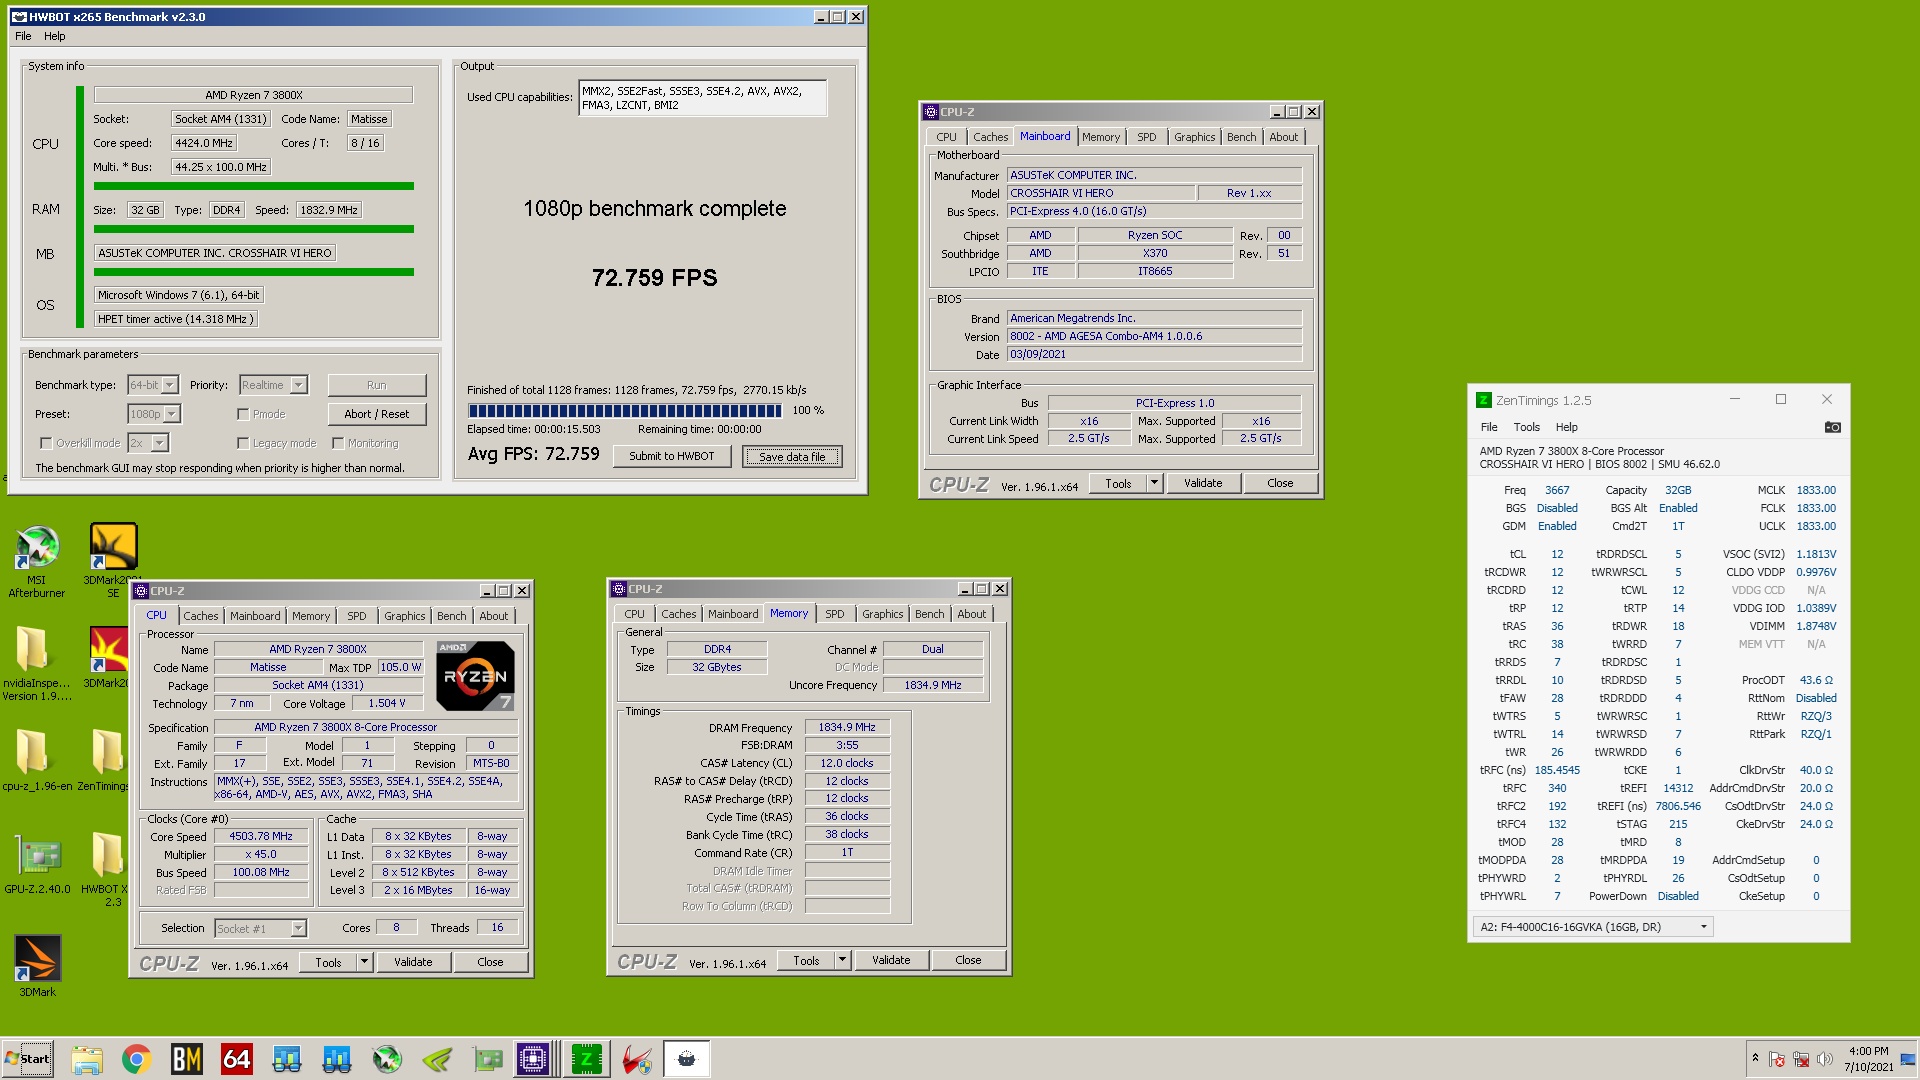Open the red shield-marked taskbar icon
Viewport: 1920px width, 1080px height.
[637, 1059]
